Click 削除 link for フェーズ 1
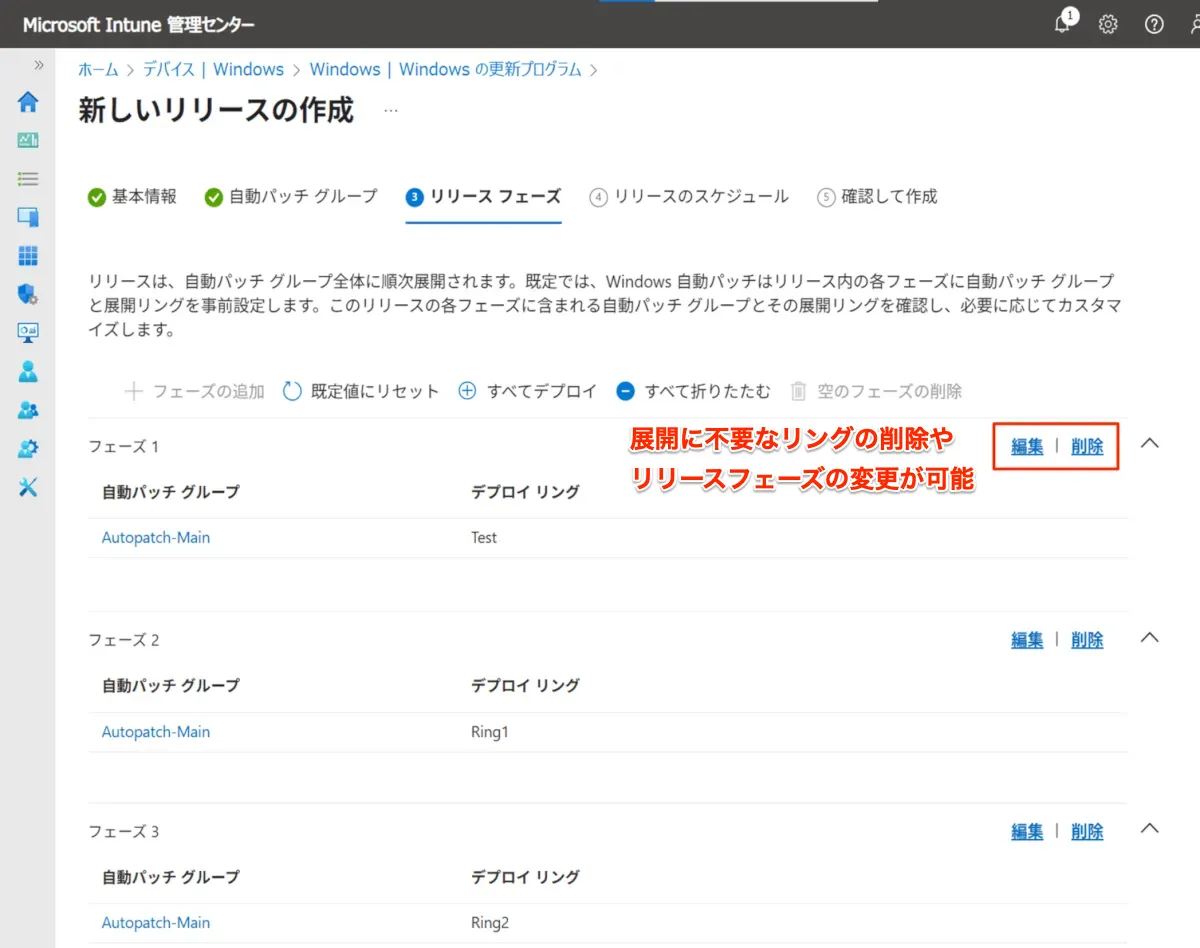The height and width of the screenshot is (948, 1200). pos(1087,447)
